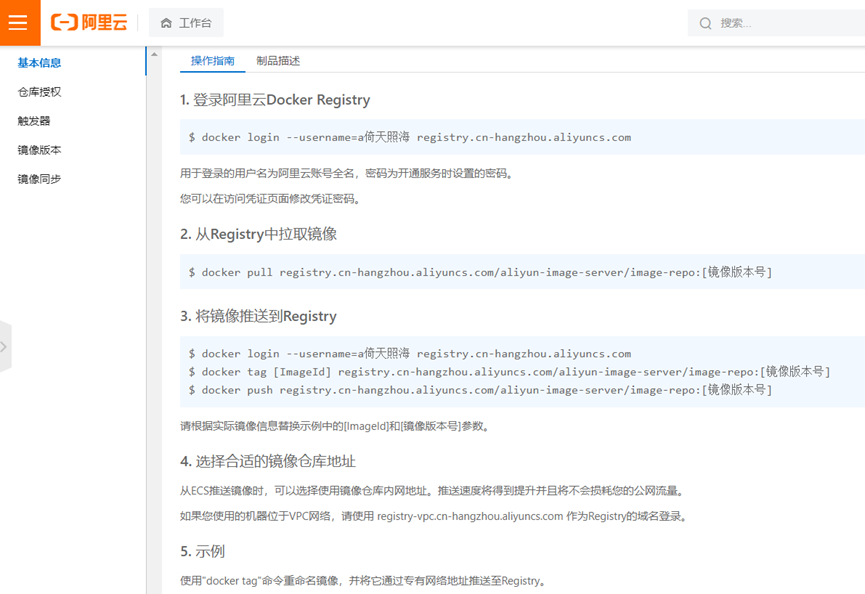Click the docker login command under step 1
This screenshot has width=865, height=594.
pyautogui.click(x=410, y=137)
